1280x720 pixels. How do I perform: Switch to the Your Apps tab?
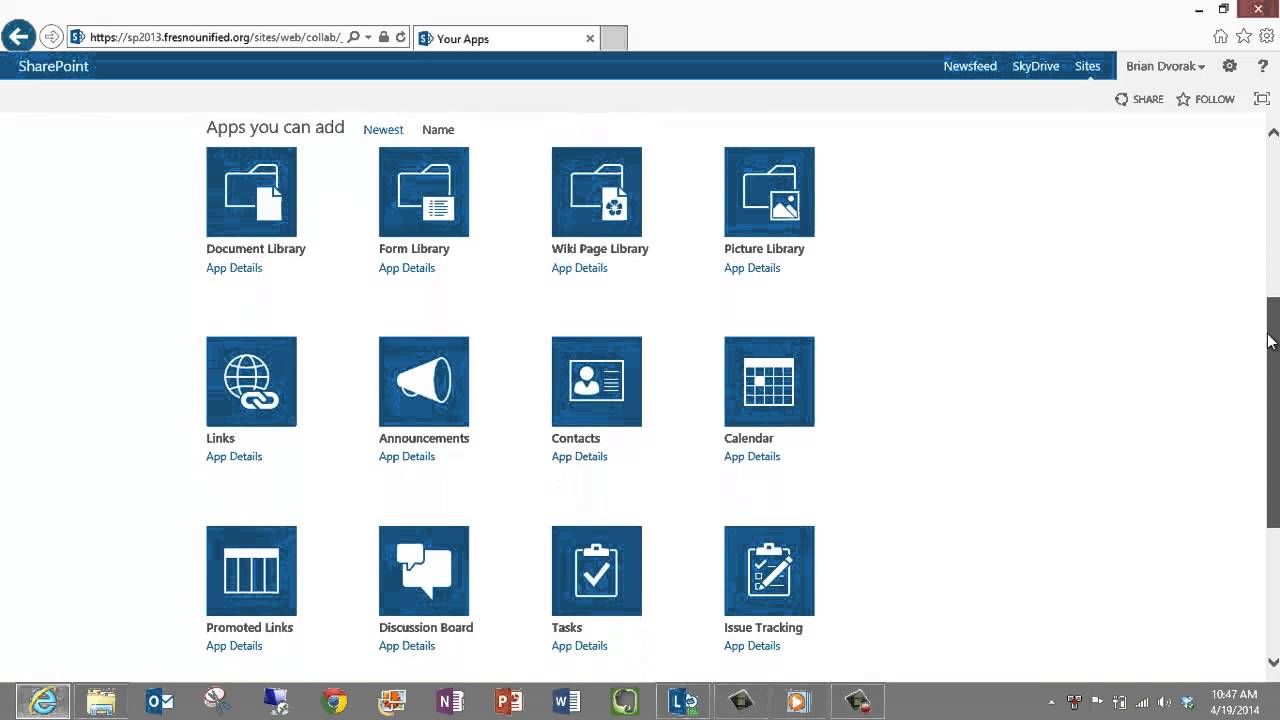click(x=500, y=39)
